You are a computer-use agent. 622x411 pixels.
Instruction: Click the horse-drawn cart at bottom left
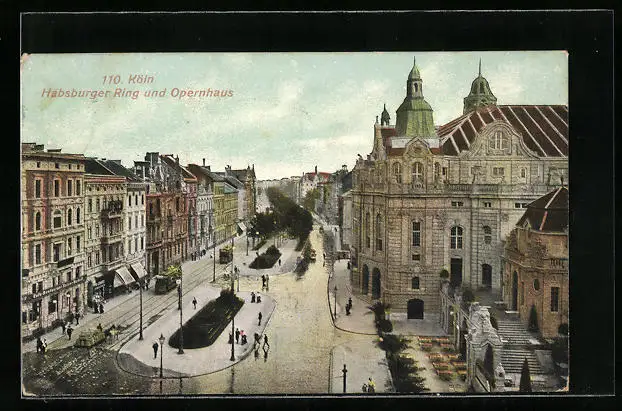(92, 338)
